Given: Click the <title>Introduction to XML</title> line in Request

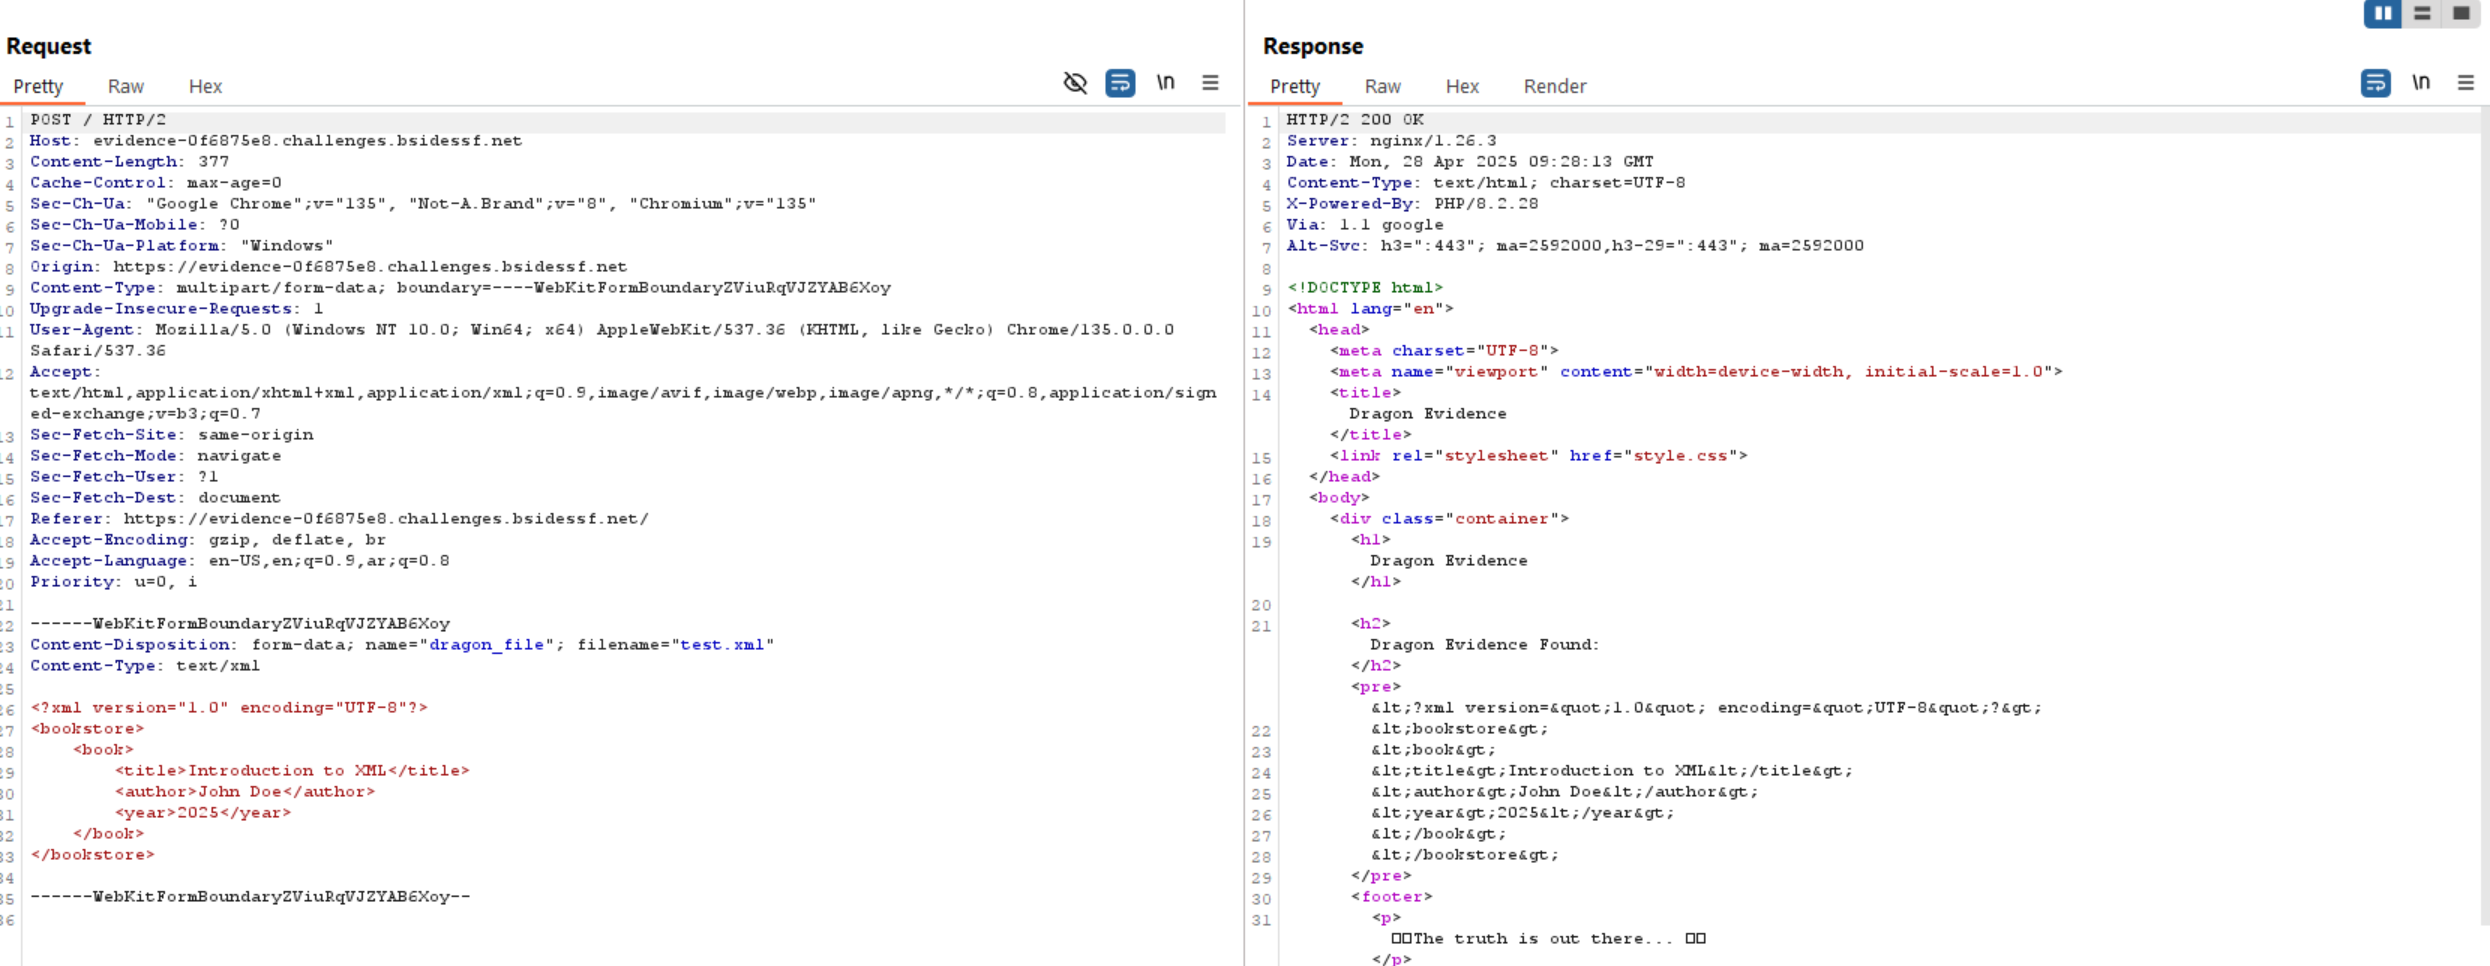Looking at the screenshot, I should point(292,771).
